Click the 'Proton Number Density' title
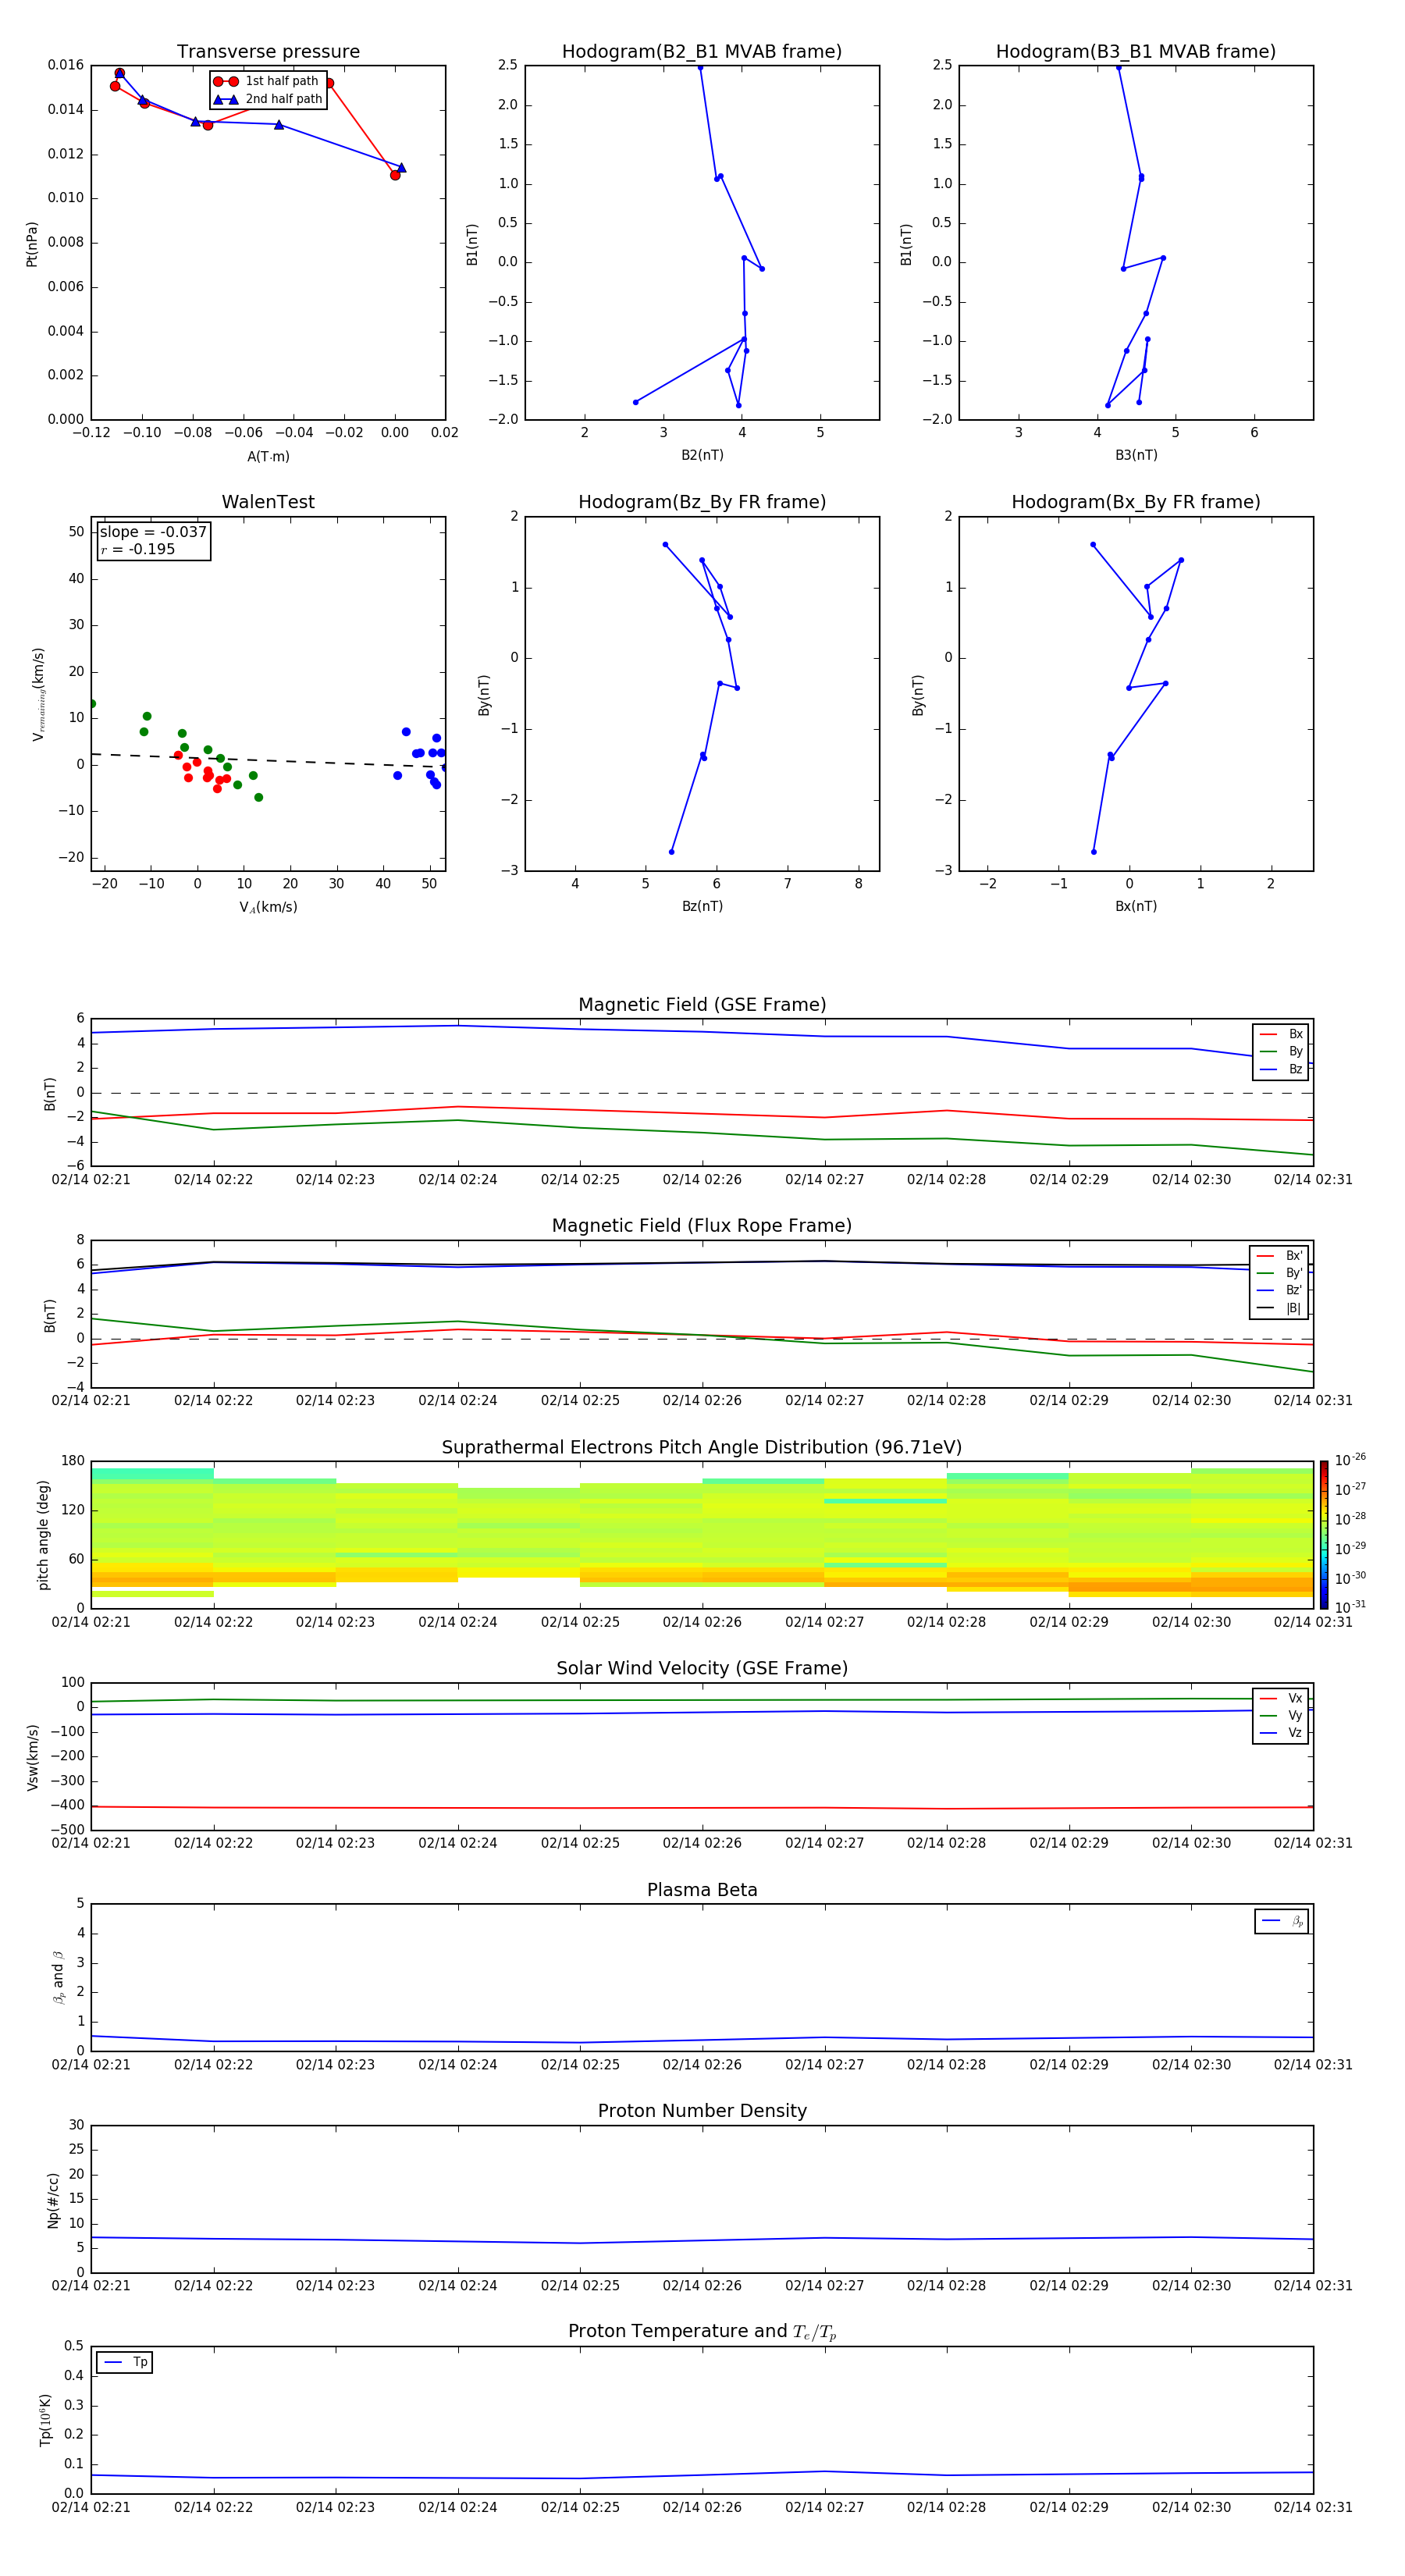This screenshot has width=1405, height=2576. [x=702, y=2111]
